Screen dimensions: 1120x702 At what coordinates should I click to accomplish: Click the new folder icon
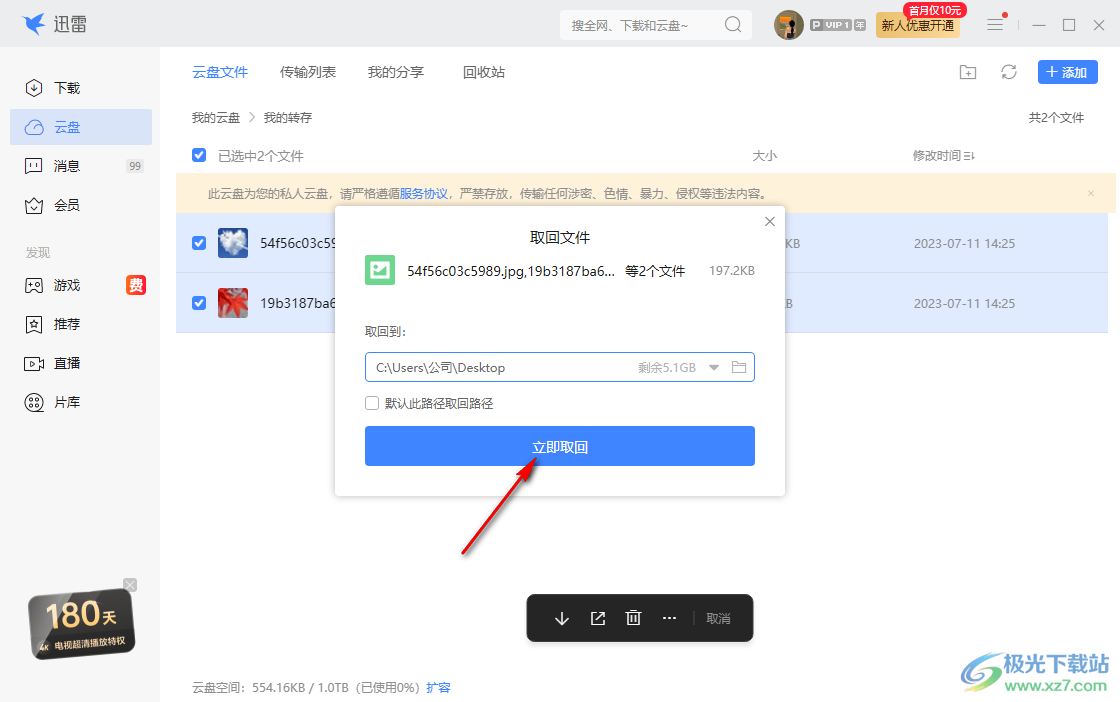(x=968, y=72)
